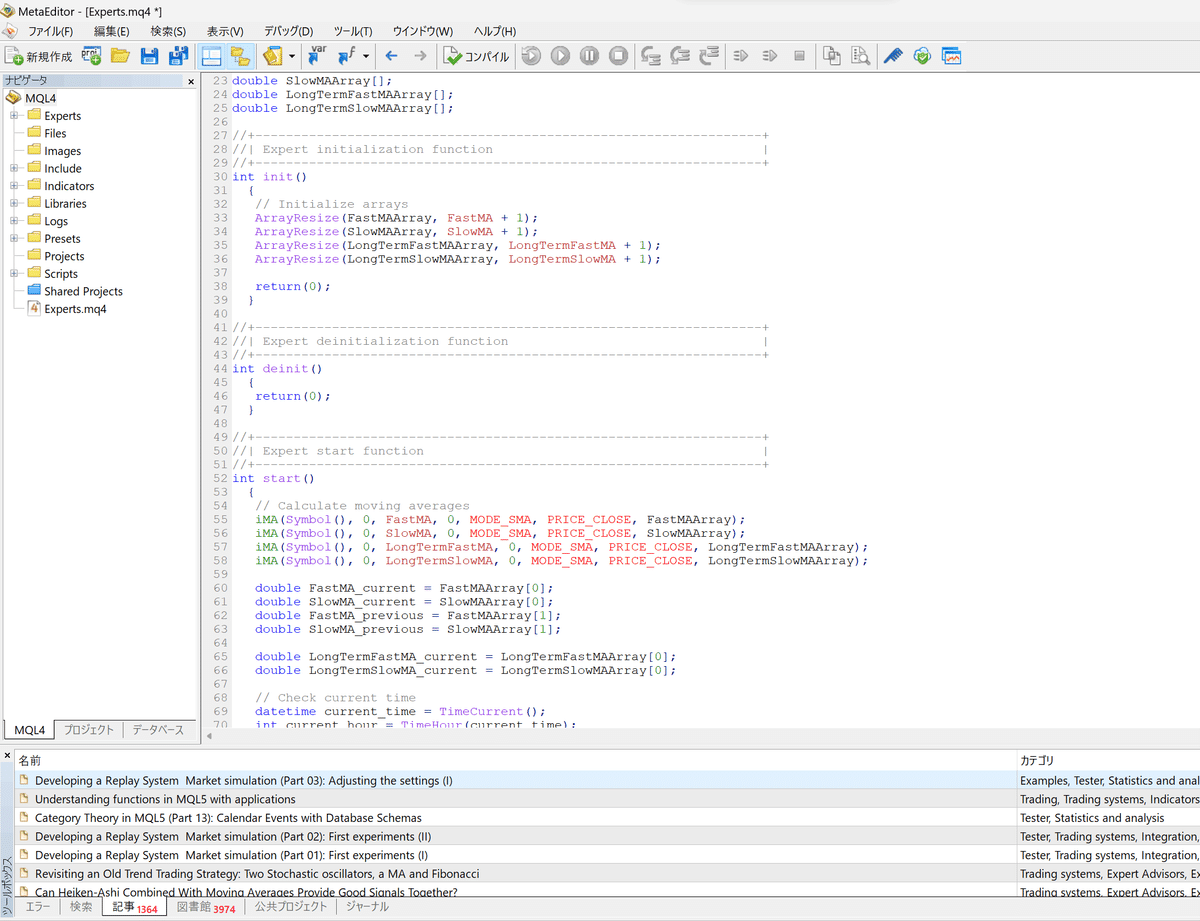Switch to the 図書館 tab
Screen dimensions: 1200x921
coord(205,907)
